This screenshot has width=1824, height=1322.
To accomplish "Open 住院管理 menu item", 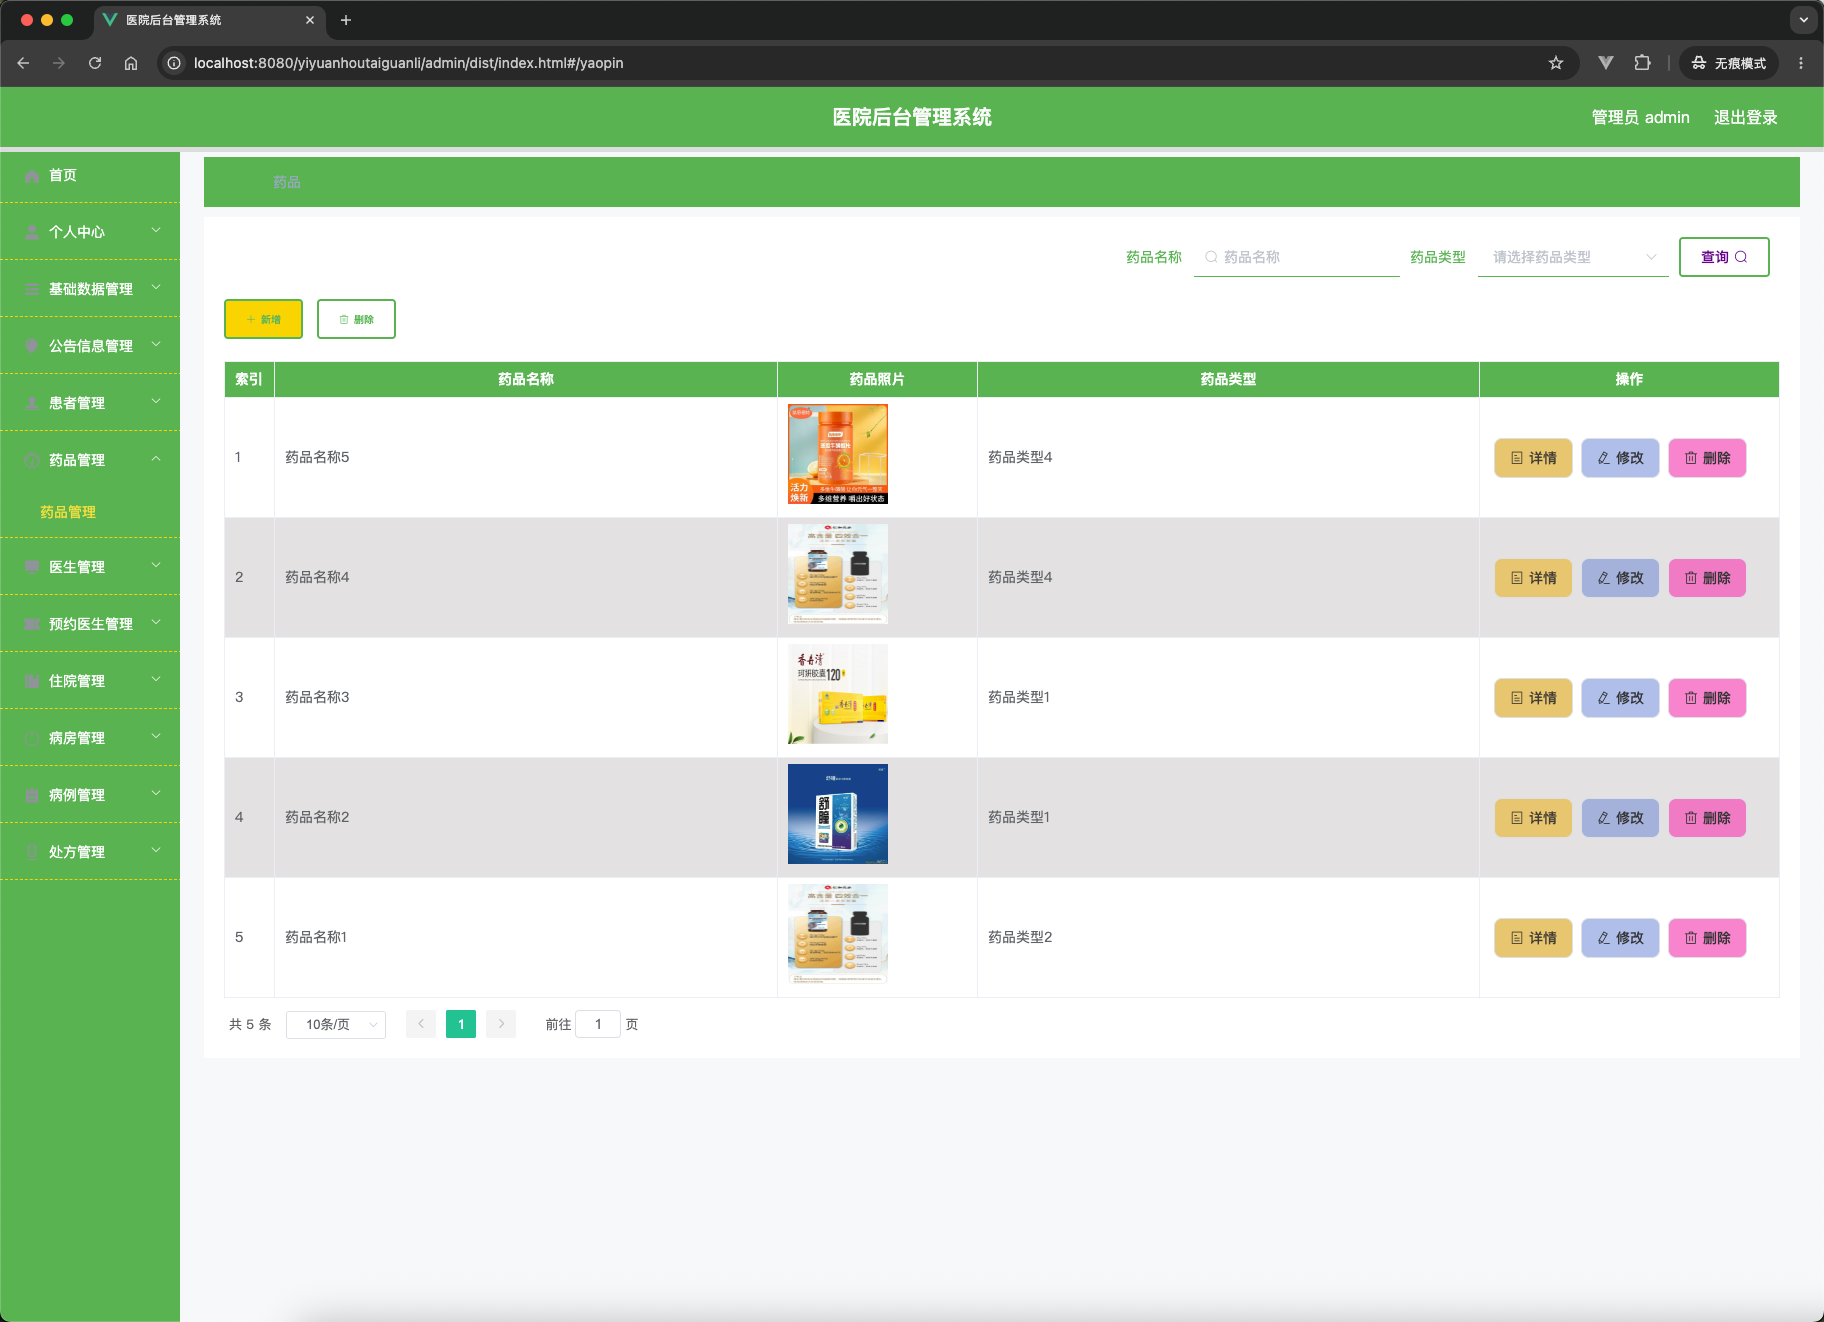I will 90,681.
